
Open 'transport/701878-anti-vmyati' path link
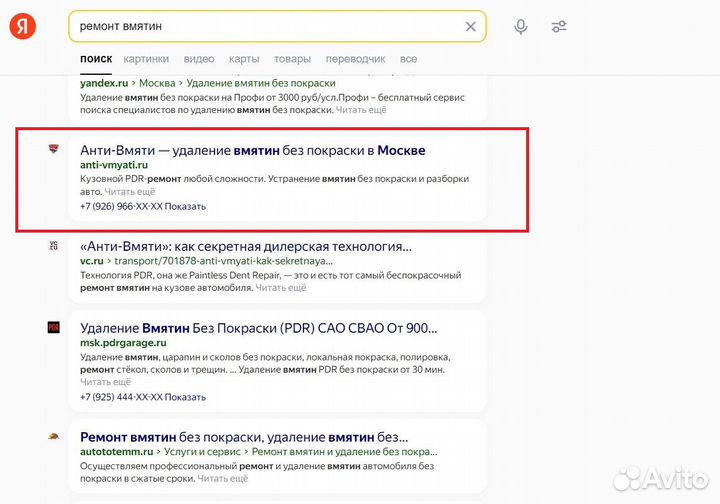click(224, 261)
